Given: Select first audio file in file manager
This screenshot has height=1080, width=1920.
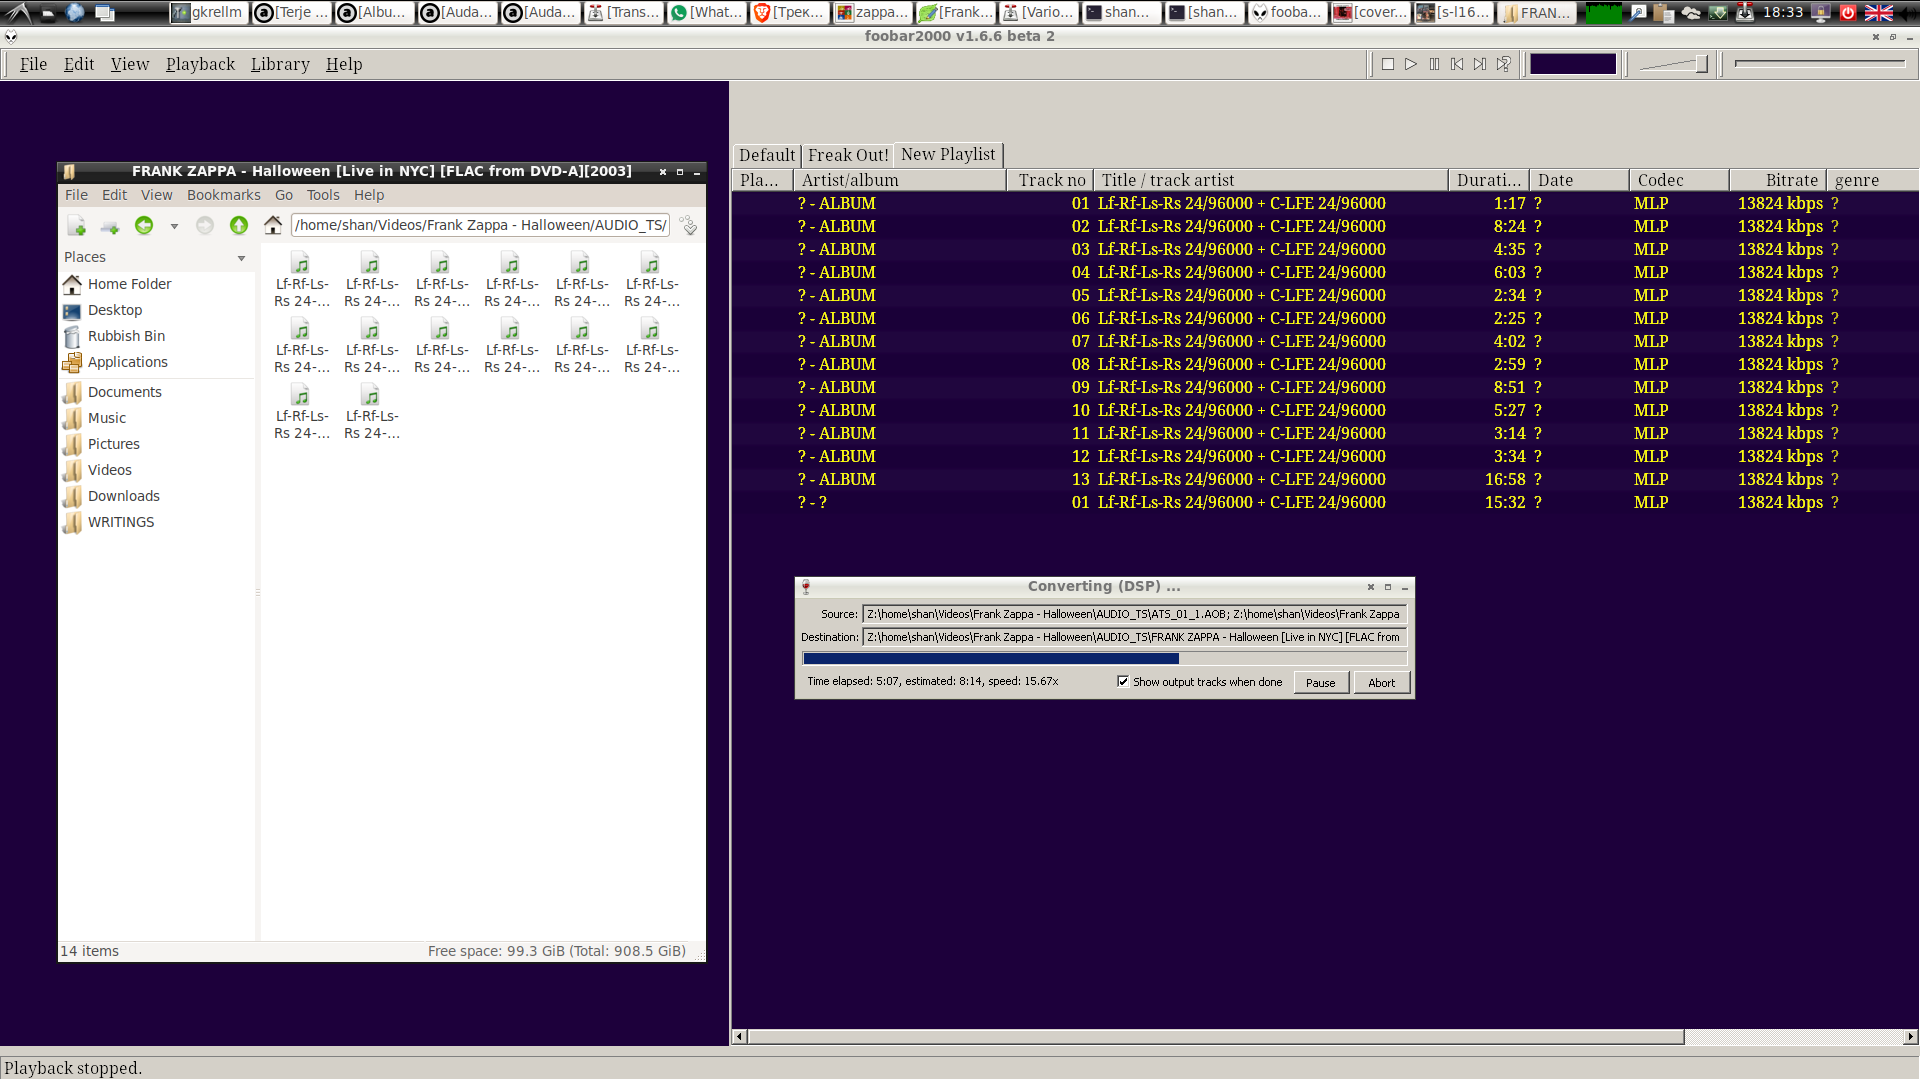Looking at the screenshot, I should (302, 280).
